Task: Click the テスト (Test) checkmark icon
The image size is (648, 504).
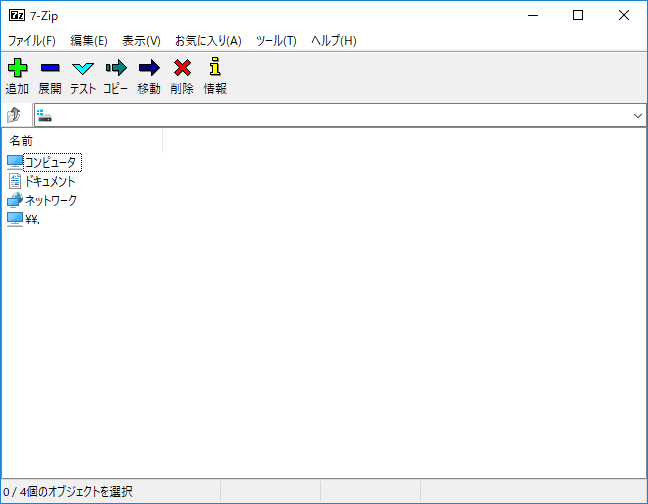Action: (x=83, y=69)
